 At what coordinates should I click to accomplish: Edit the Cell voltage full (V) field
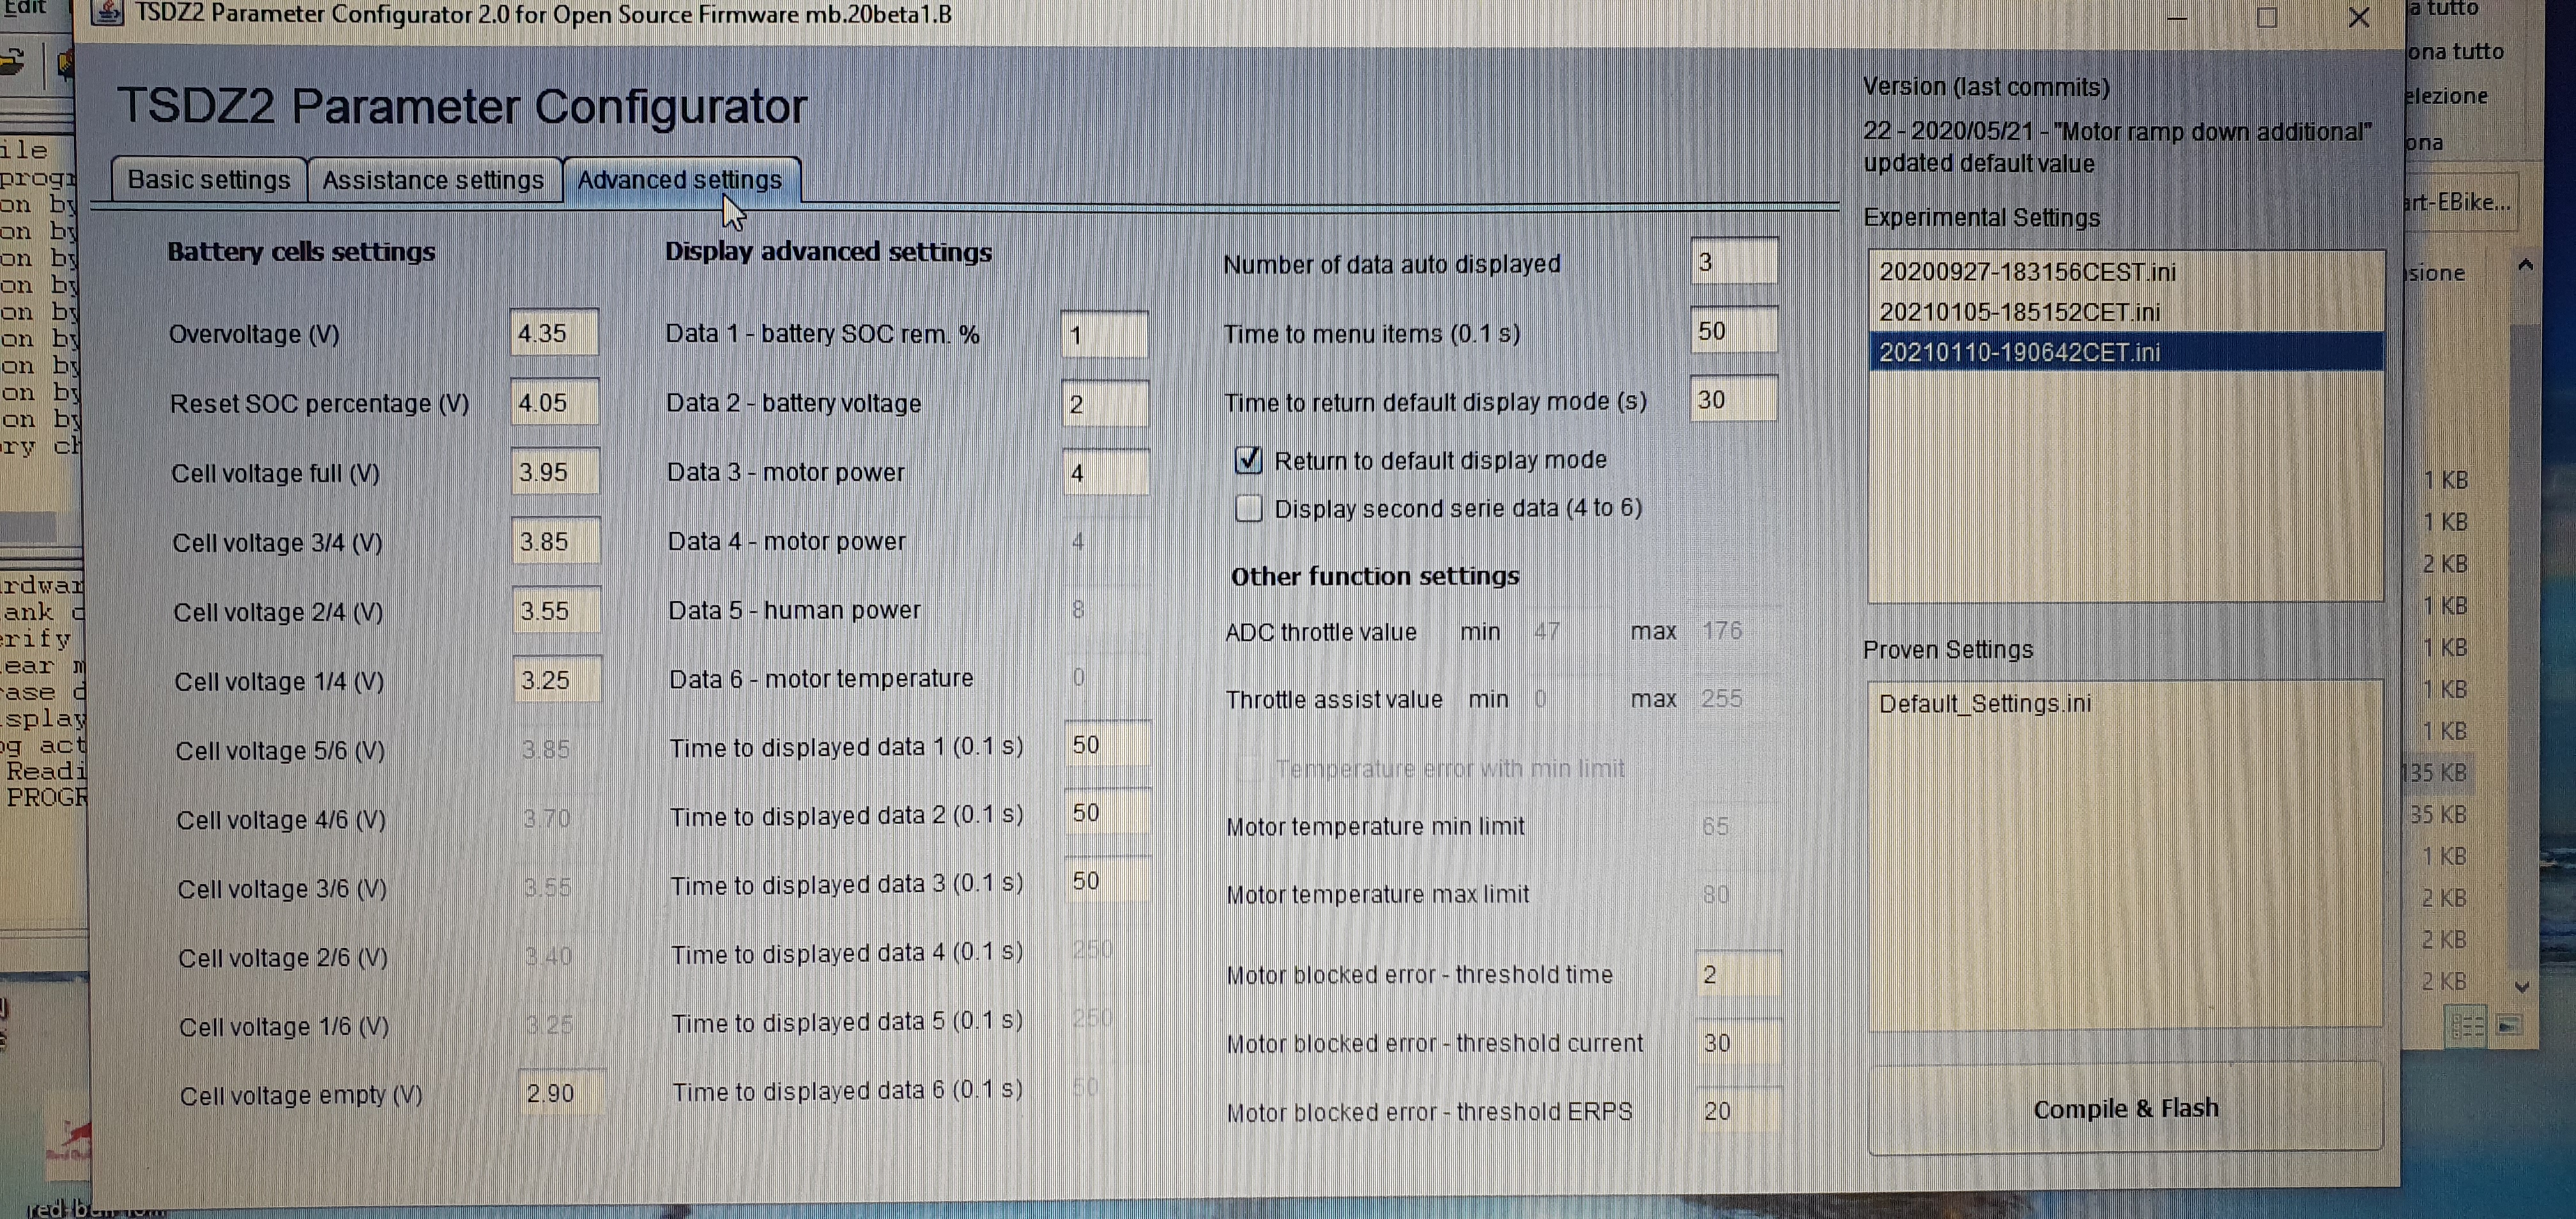pos(556,471)
